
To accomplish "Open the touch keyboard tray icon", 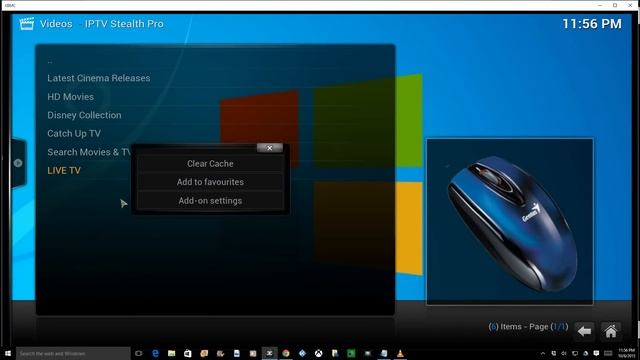I will (x=608, y=353).
